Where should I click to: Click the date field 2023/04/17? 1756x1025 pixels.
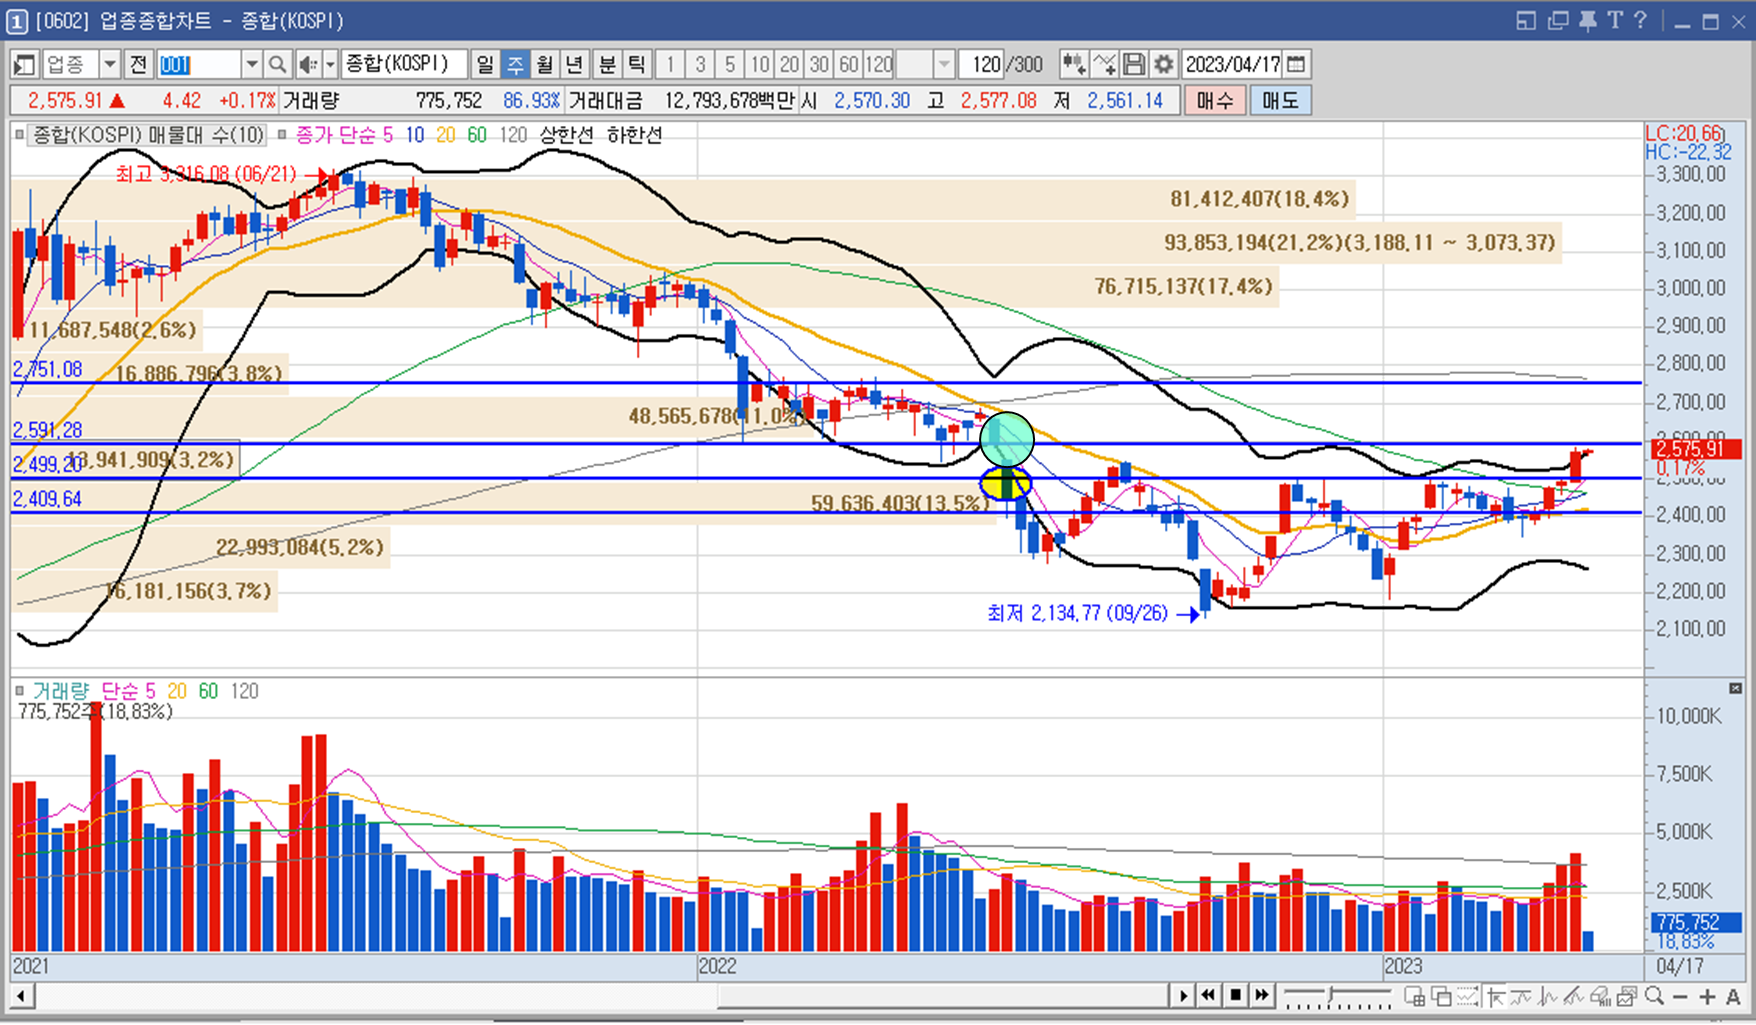[x=1232, y=65]
